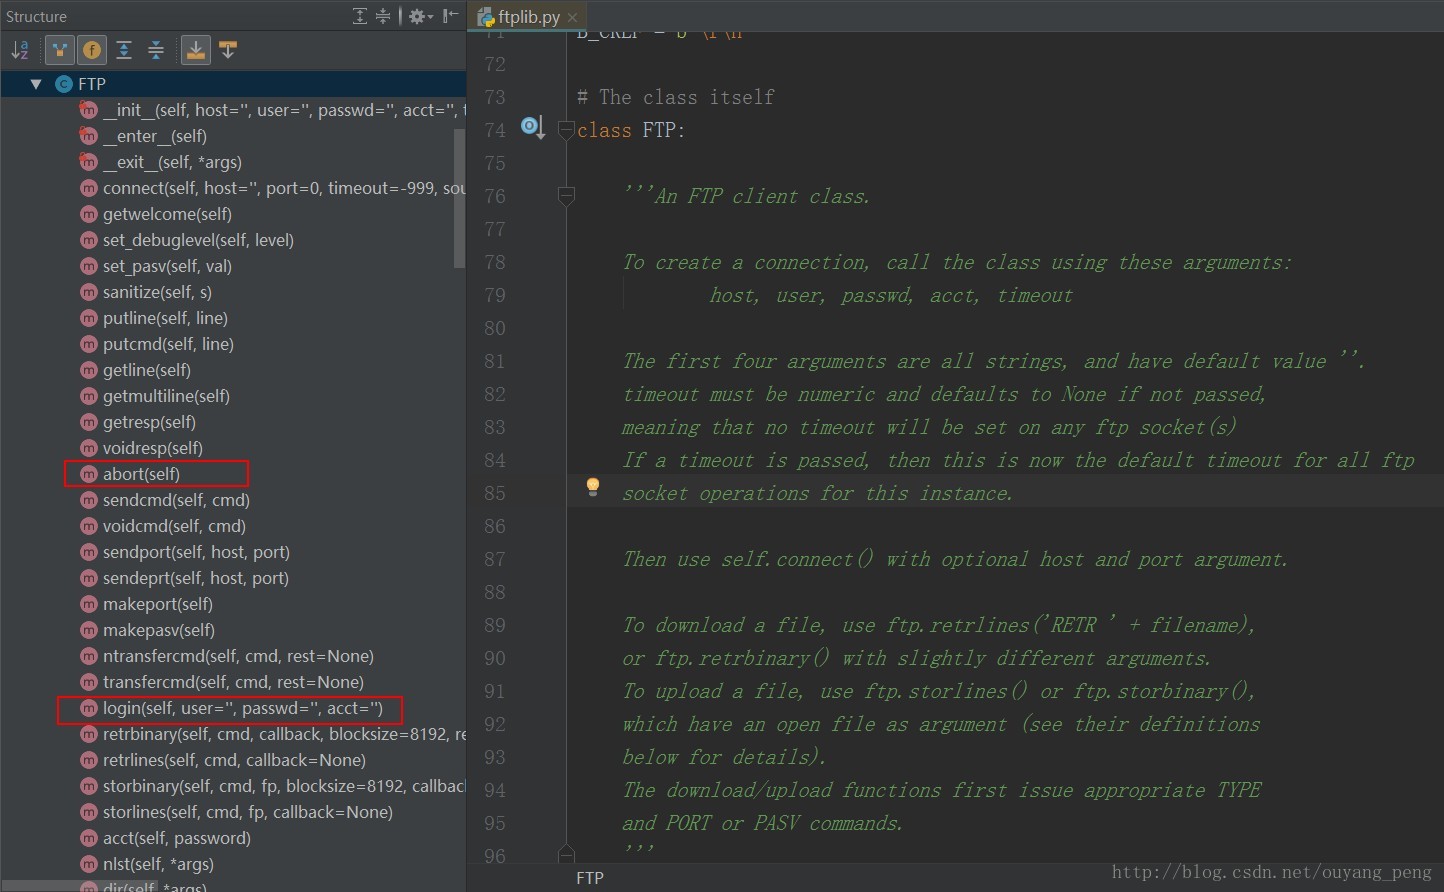Image resolution: width=1444 pixels, height=892 pixels.
Task: Click the putcmd method icon
Action: pyautogui.click(x=89, y=344)
